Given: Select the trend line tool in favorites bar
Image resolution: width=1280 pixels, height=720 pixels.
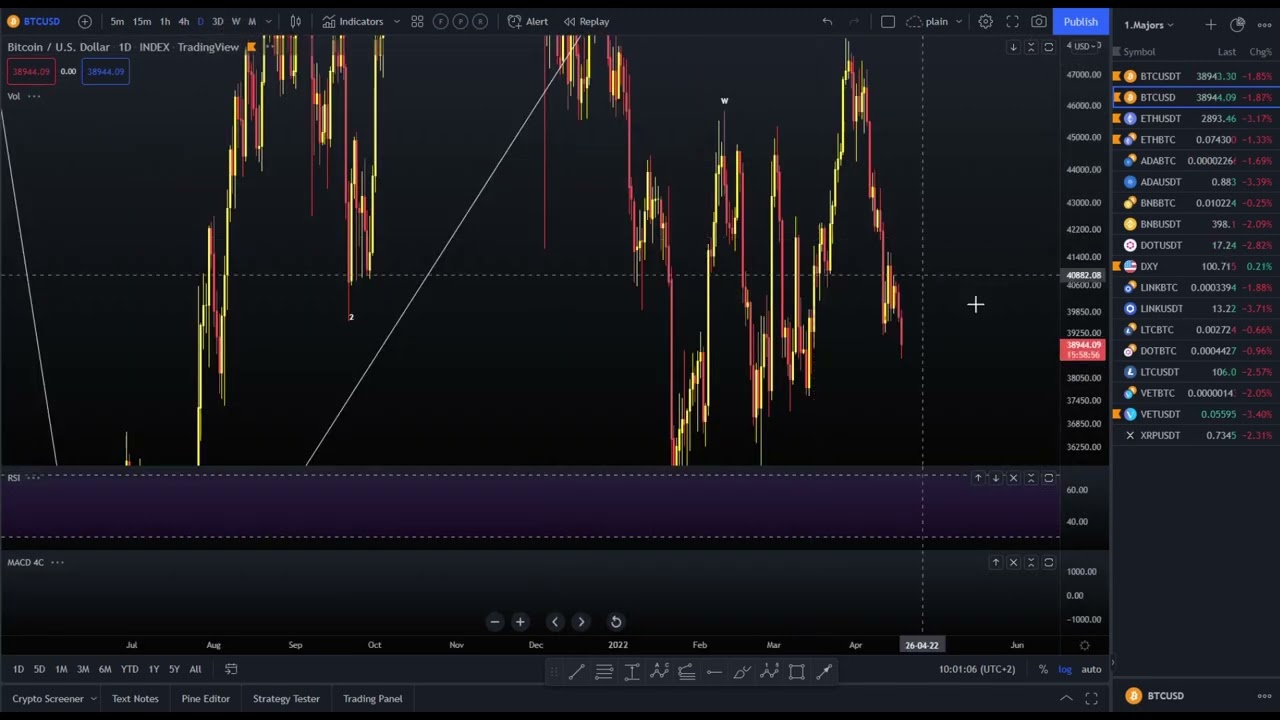Looking at the screenshot, I should tap(577, 672).
